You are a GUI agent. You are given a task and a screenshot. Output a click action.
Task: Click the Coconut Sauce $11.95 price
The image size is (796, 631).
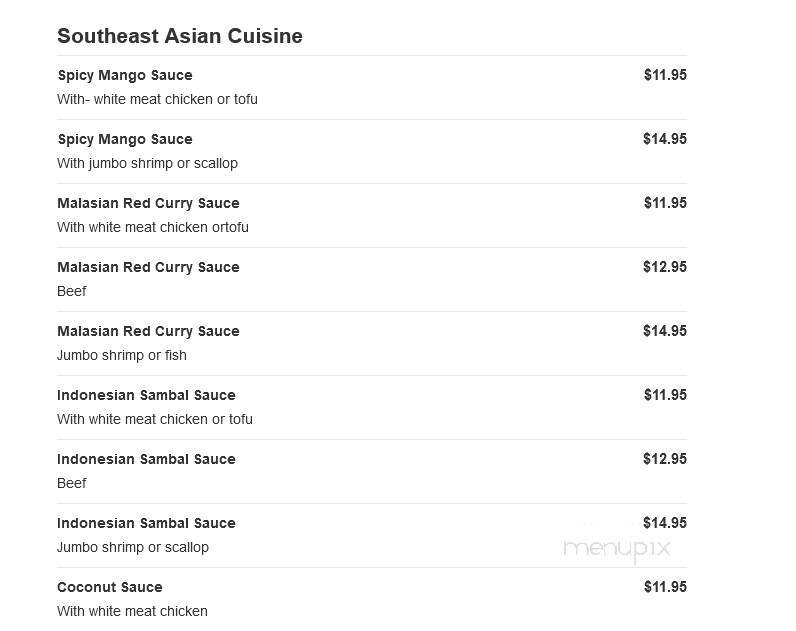click(665, 587)
